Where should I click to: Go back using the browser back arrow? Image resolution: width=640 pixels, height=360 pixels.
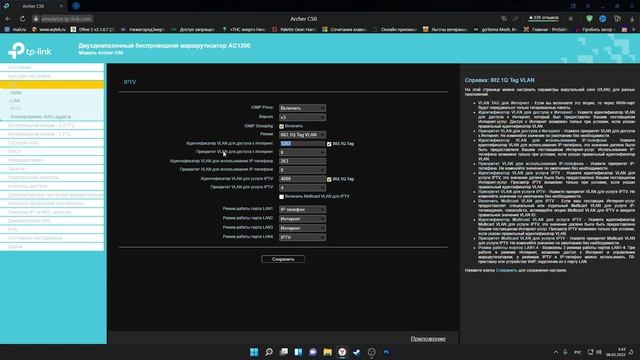pos(8,19)
